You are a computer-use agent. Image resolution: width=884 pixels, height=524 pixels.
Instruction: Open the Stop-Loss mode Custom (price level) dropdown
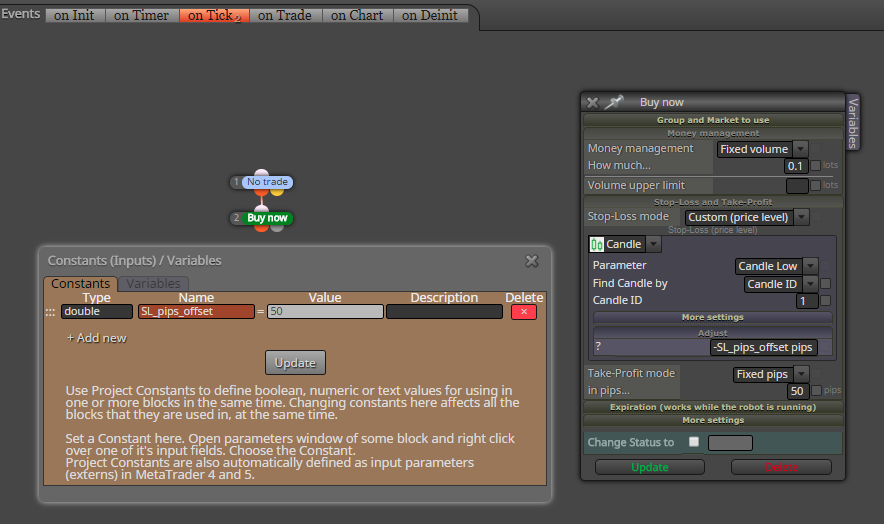click(801, 217)
